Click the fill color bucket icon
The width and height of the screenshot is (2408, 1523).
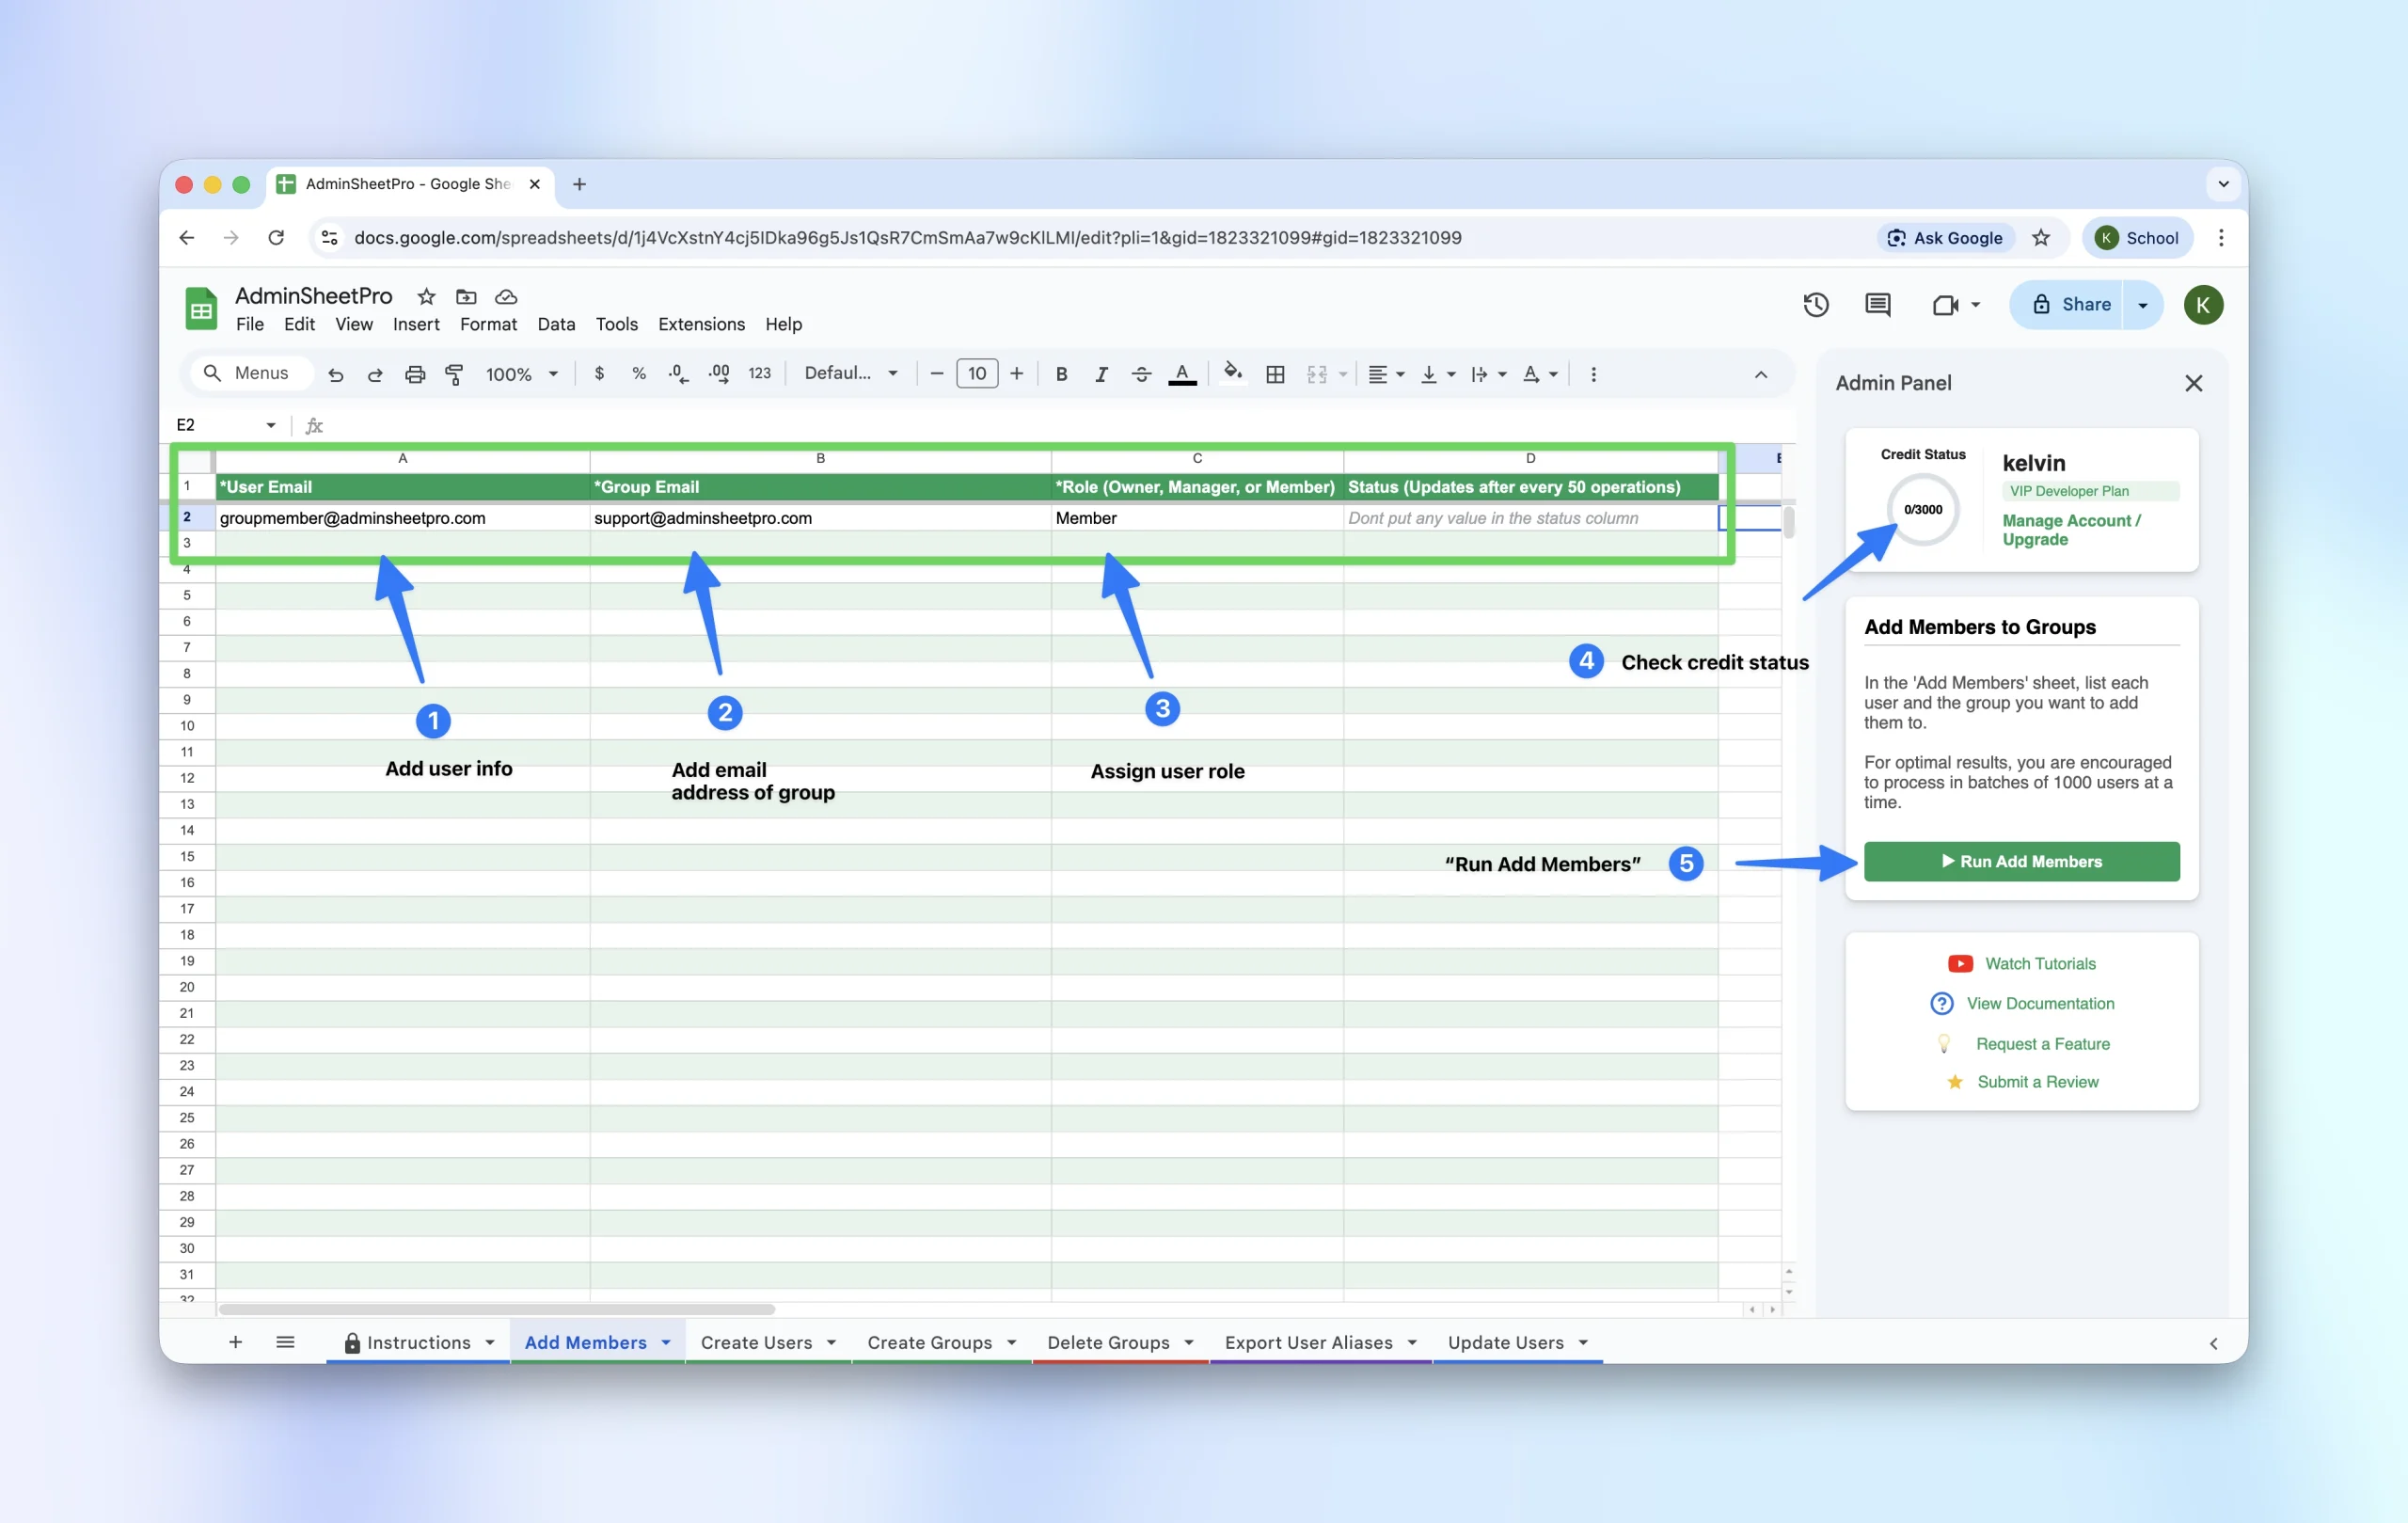point(1232,373)
